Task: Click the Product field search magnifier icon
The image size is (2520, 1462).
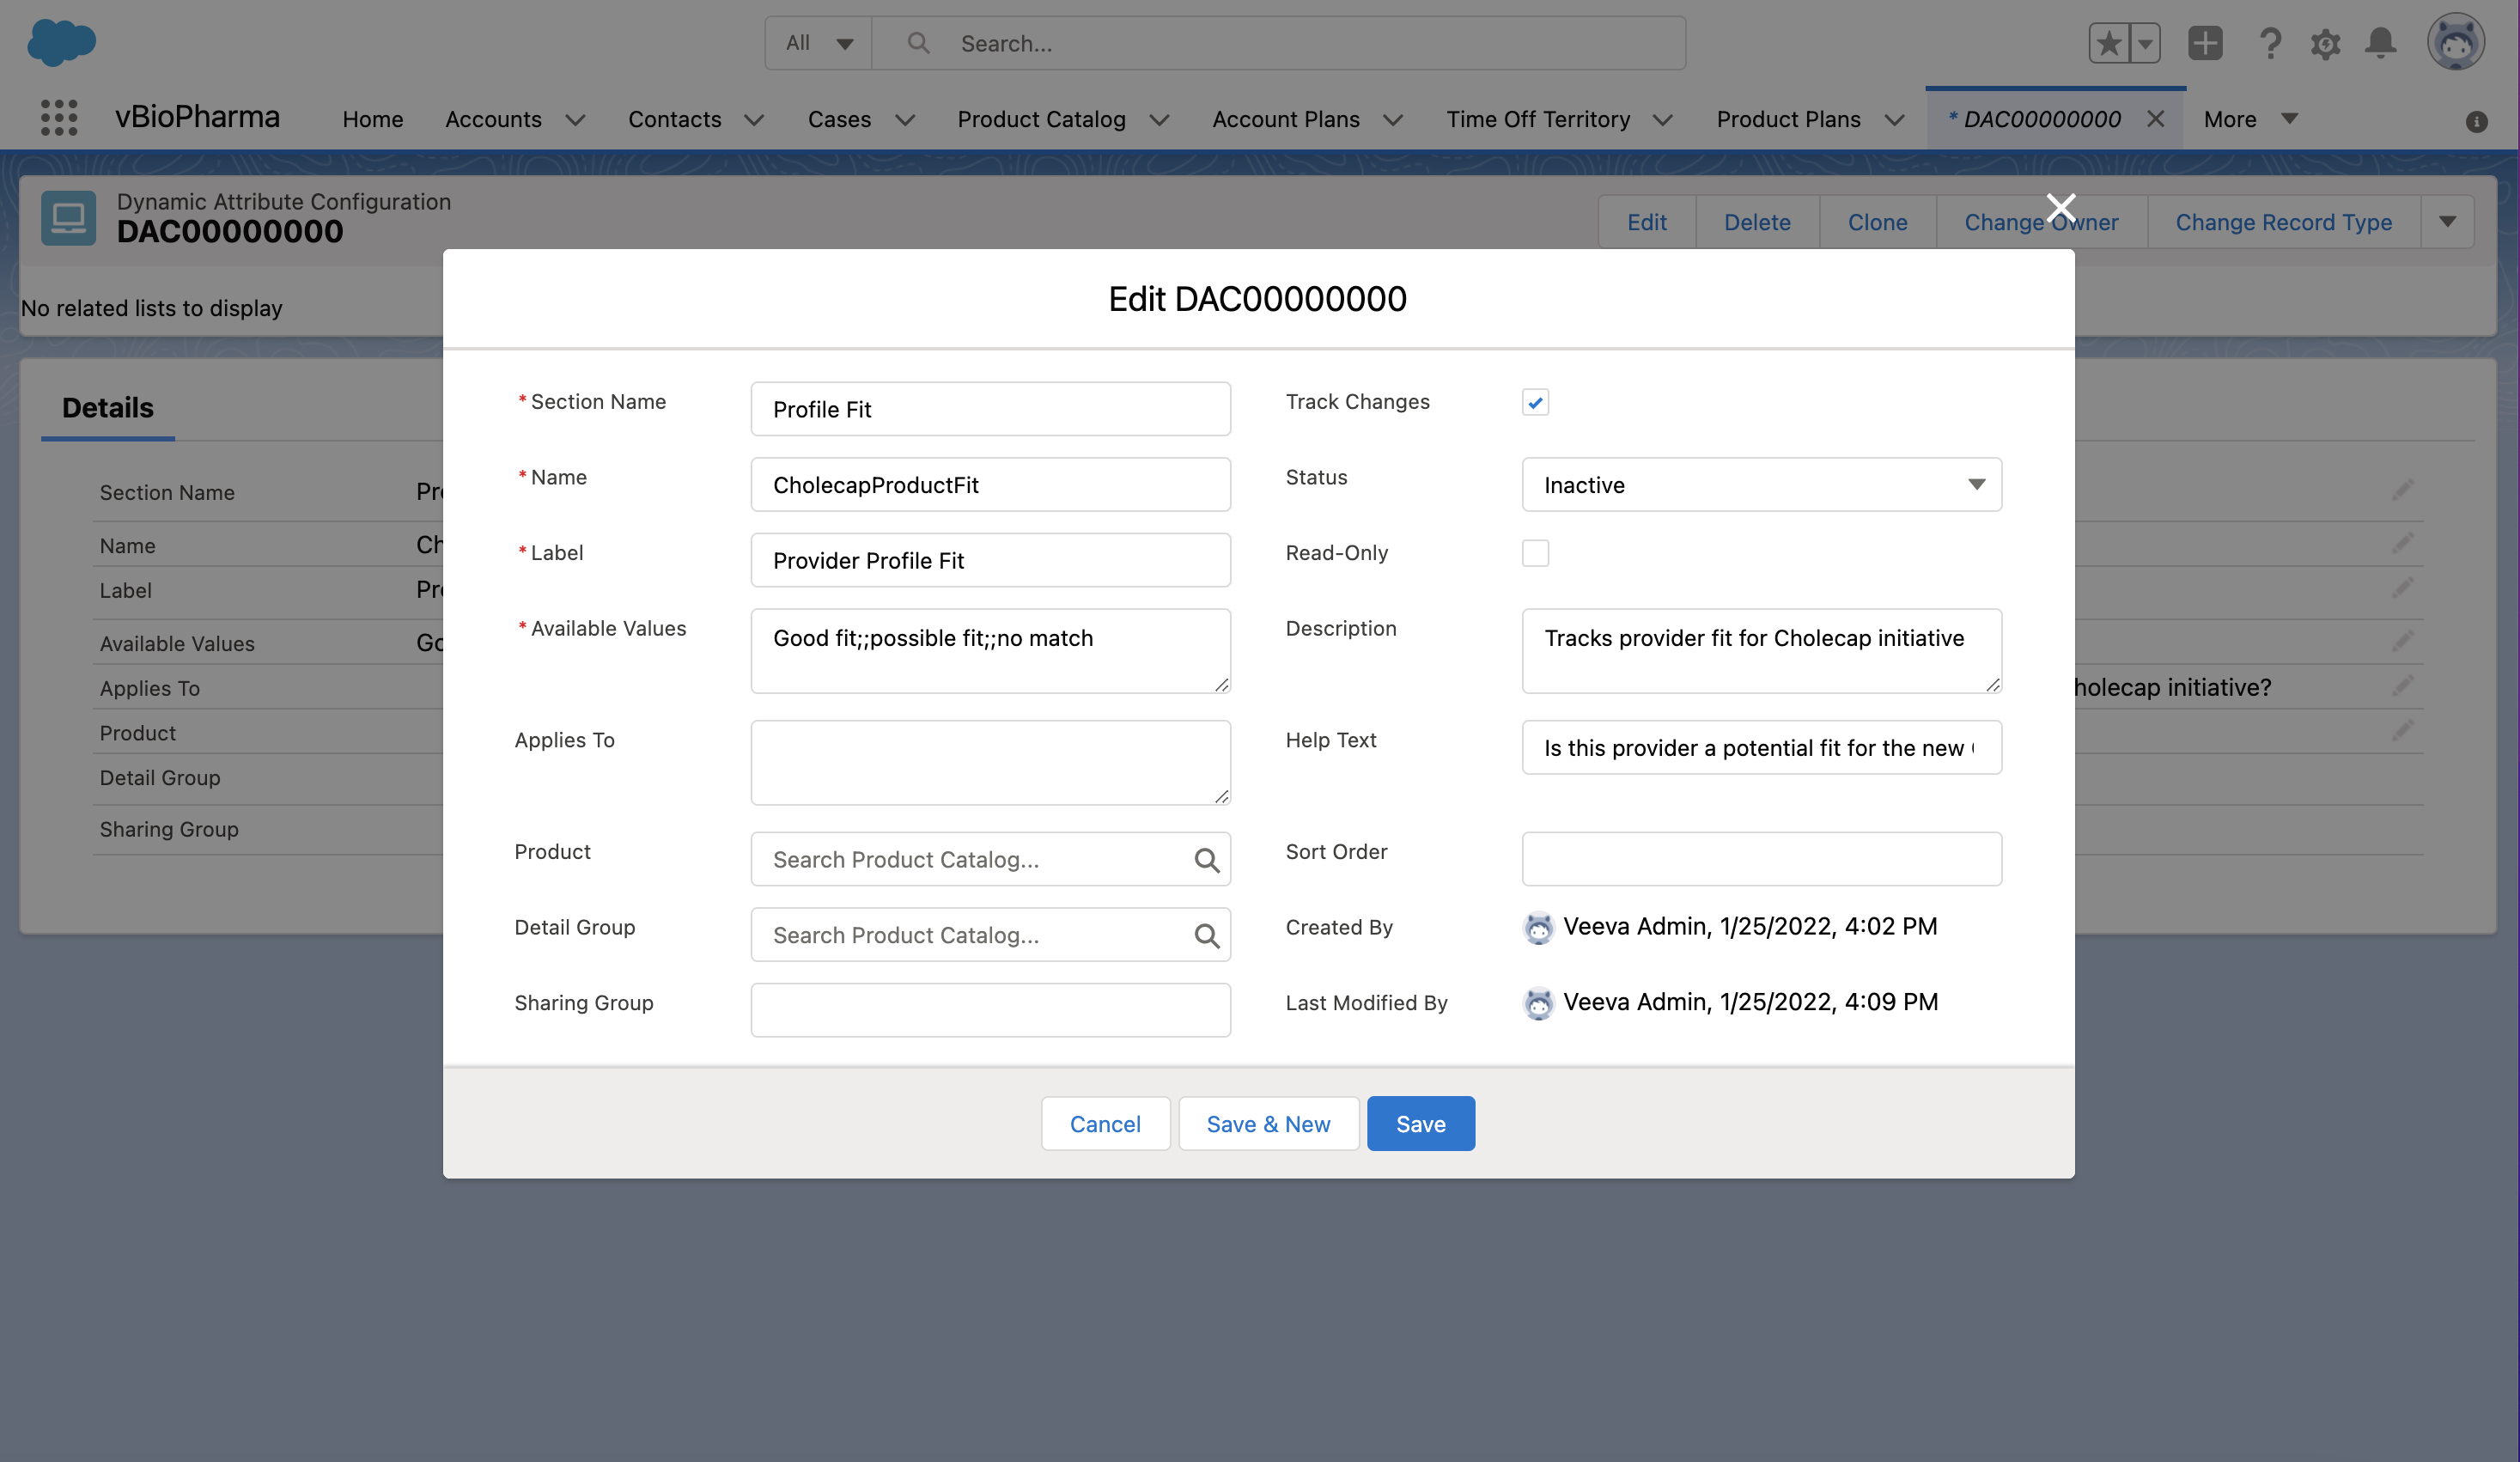Action: (1206, 860)
